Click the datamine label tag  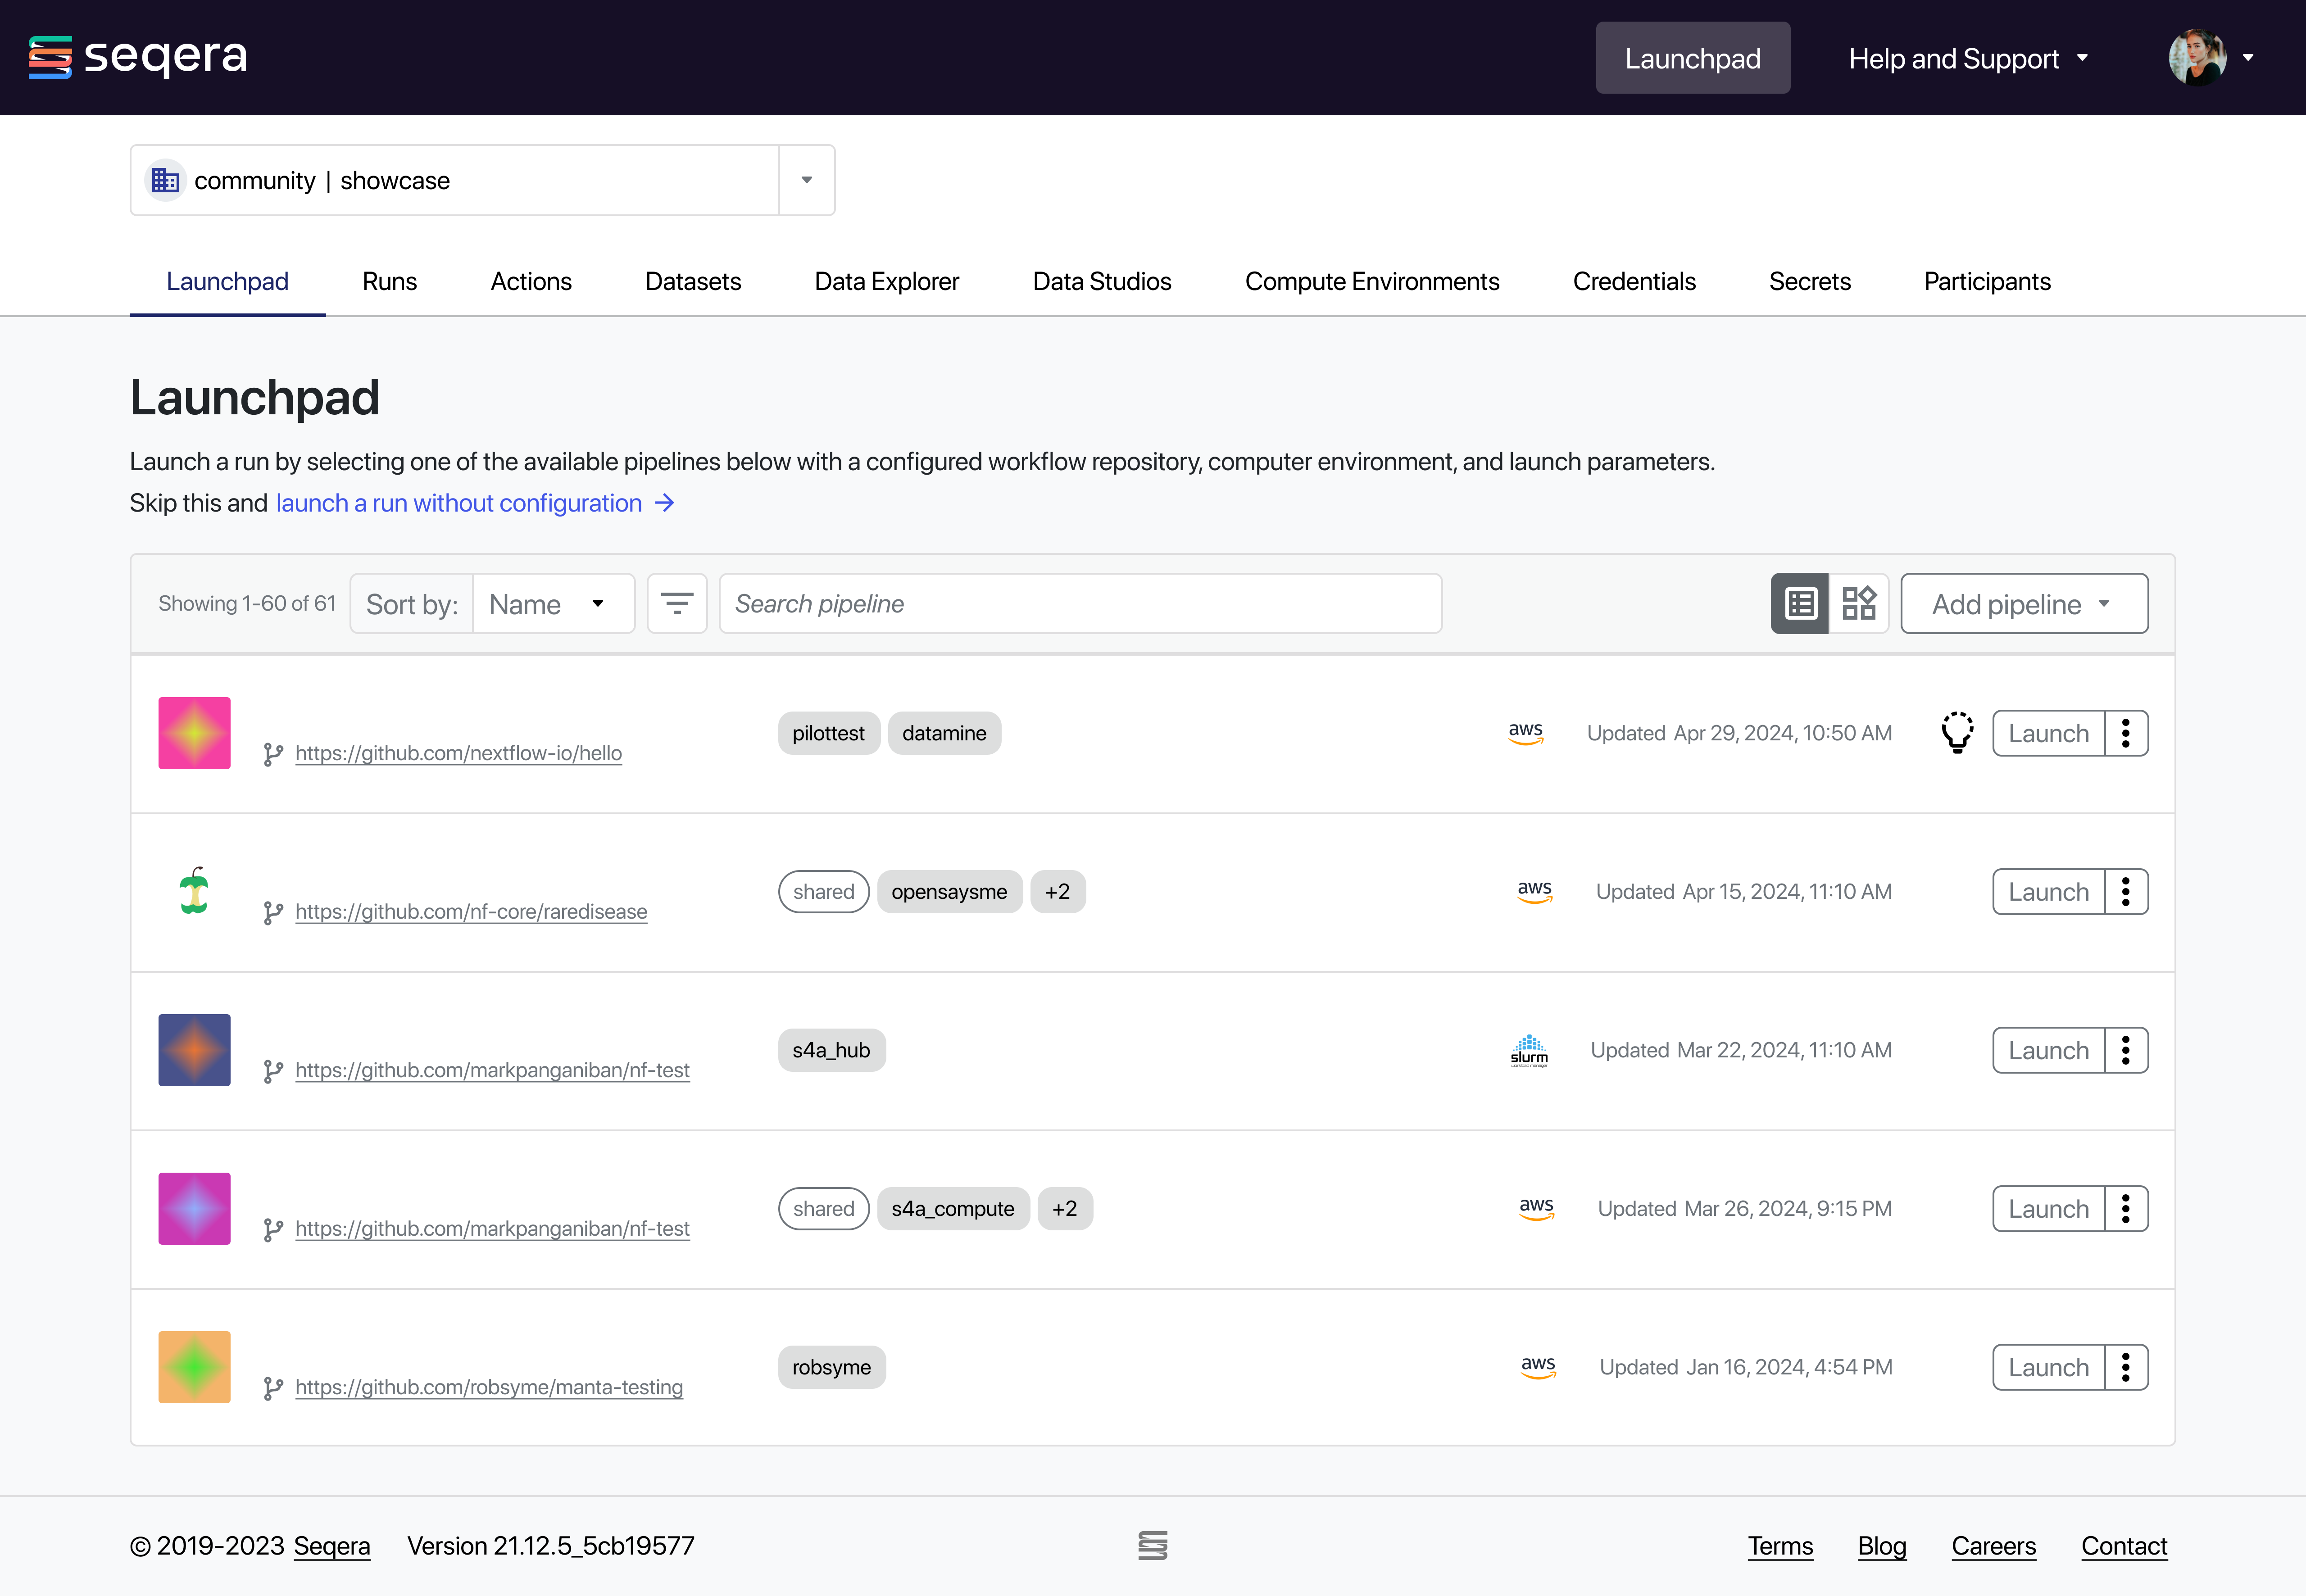coord(944,733)
